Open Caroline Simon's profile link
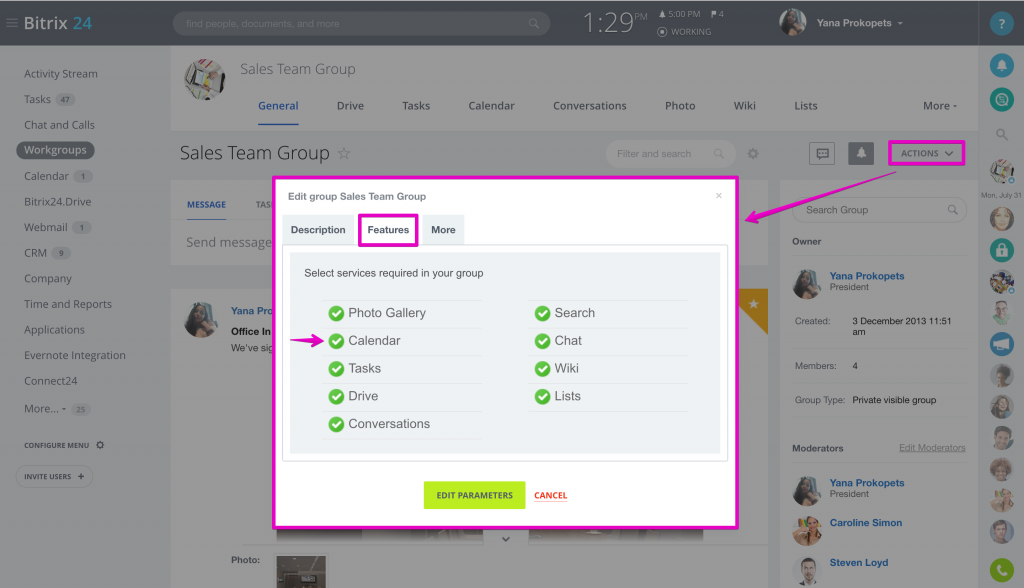This screenshot has width=1024, height=588. pyautogui.click(x=865, y=523)
